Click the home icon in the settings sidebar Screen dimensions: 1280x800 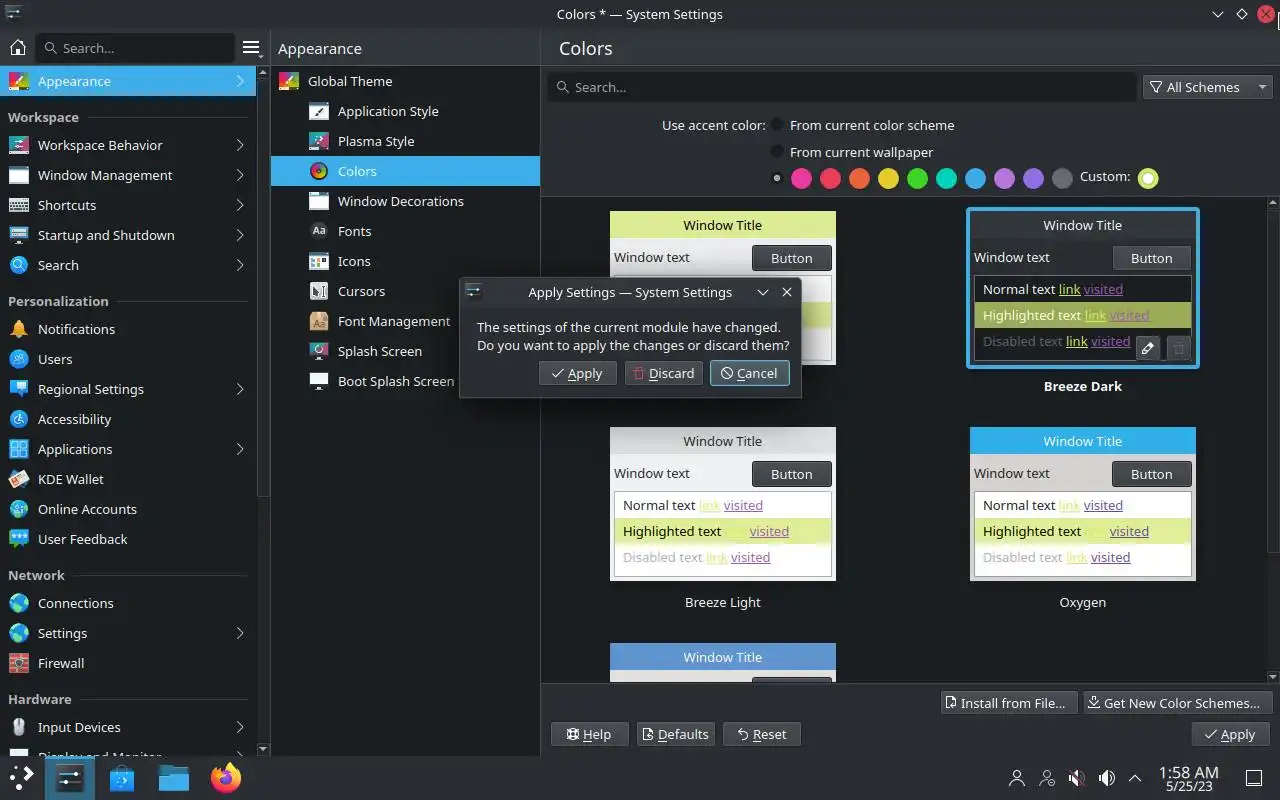coord(17,48)
